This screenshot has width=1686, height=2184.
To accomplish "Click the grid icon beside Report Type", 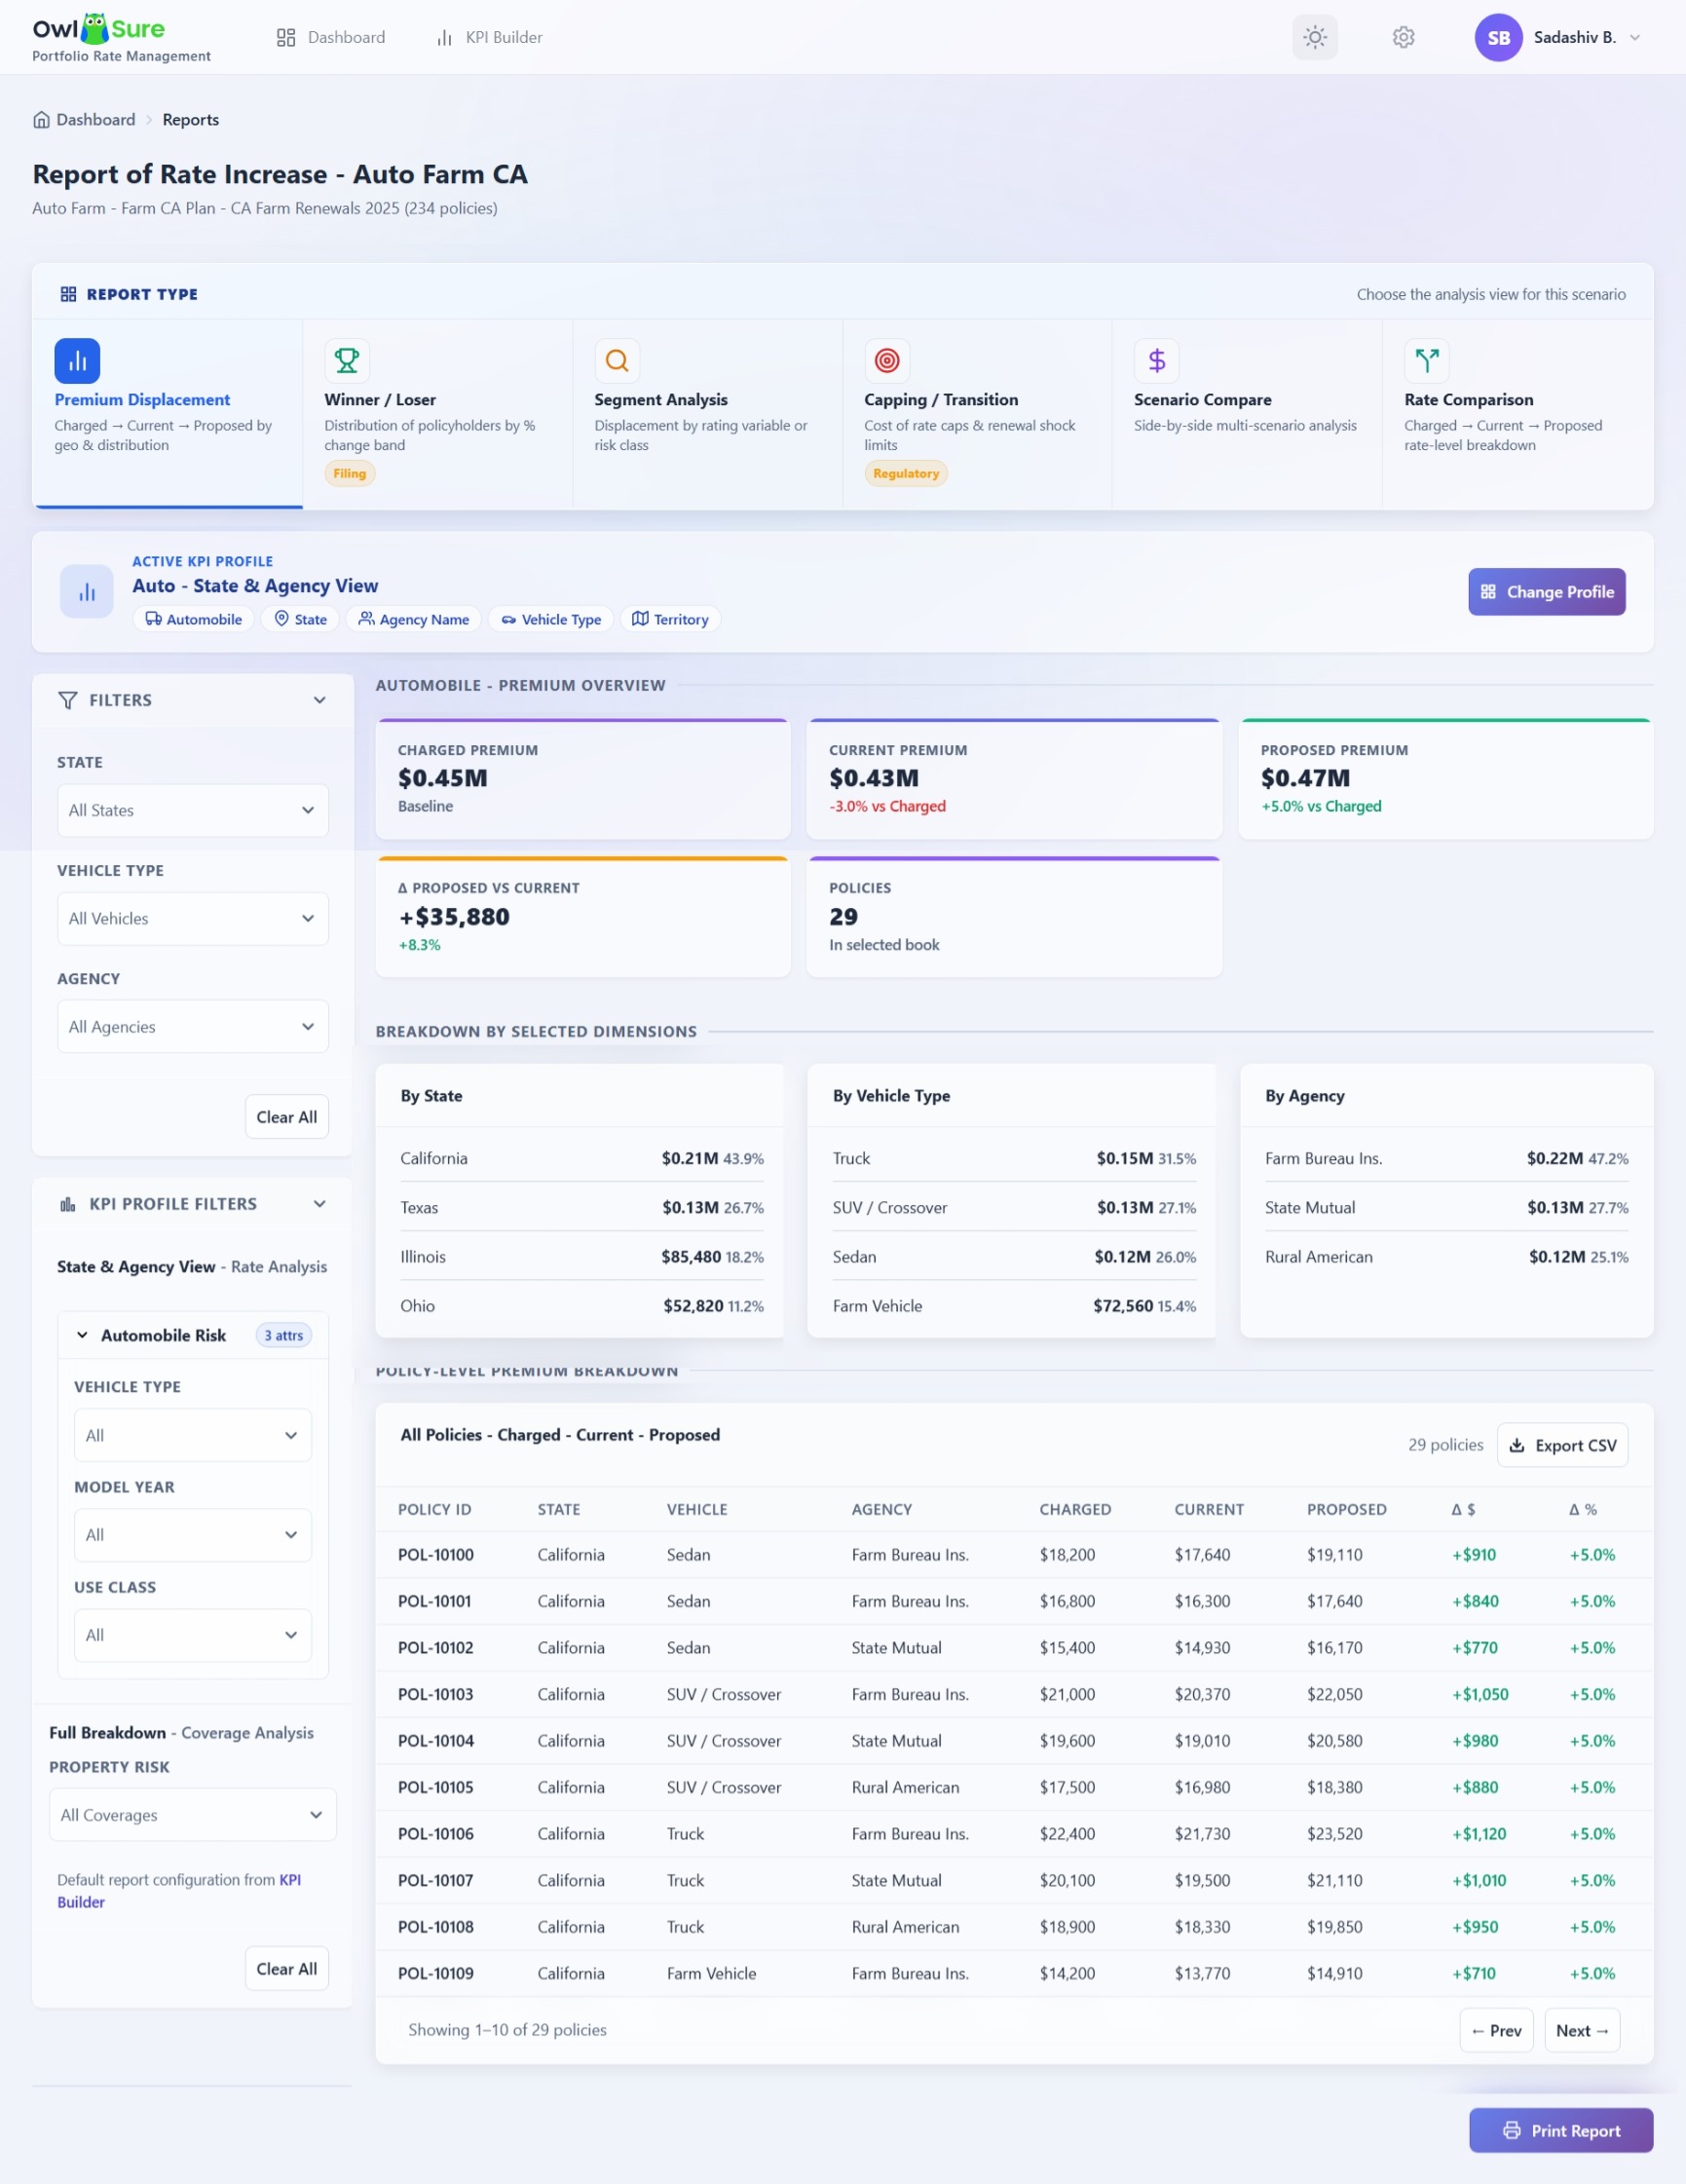I will coord(68,294).
